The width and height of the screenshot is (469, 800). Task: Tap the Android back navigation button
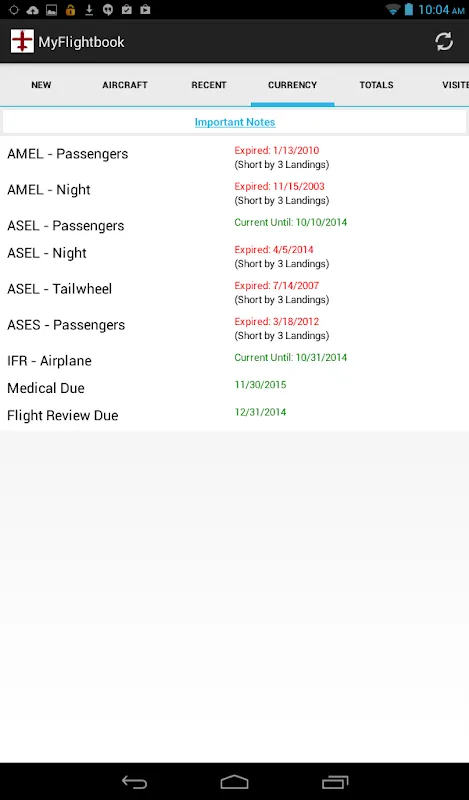point(134,782)
